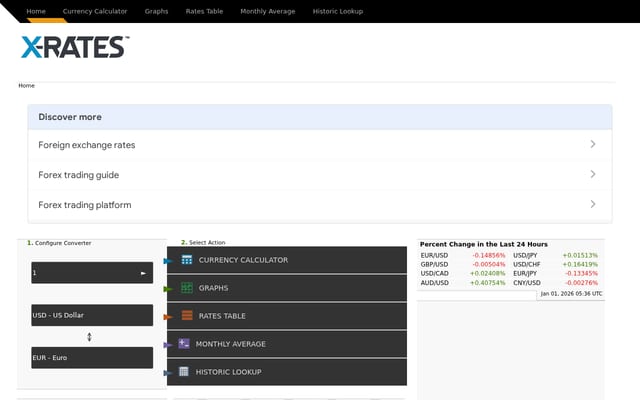The width and height of the screenshot is (640, 400).
Task: Expand the Foreign exchange rates chevron
Action: 593,144
